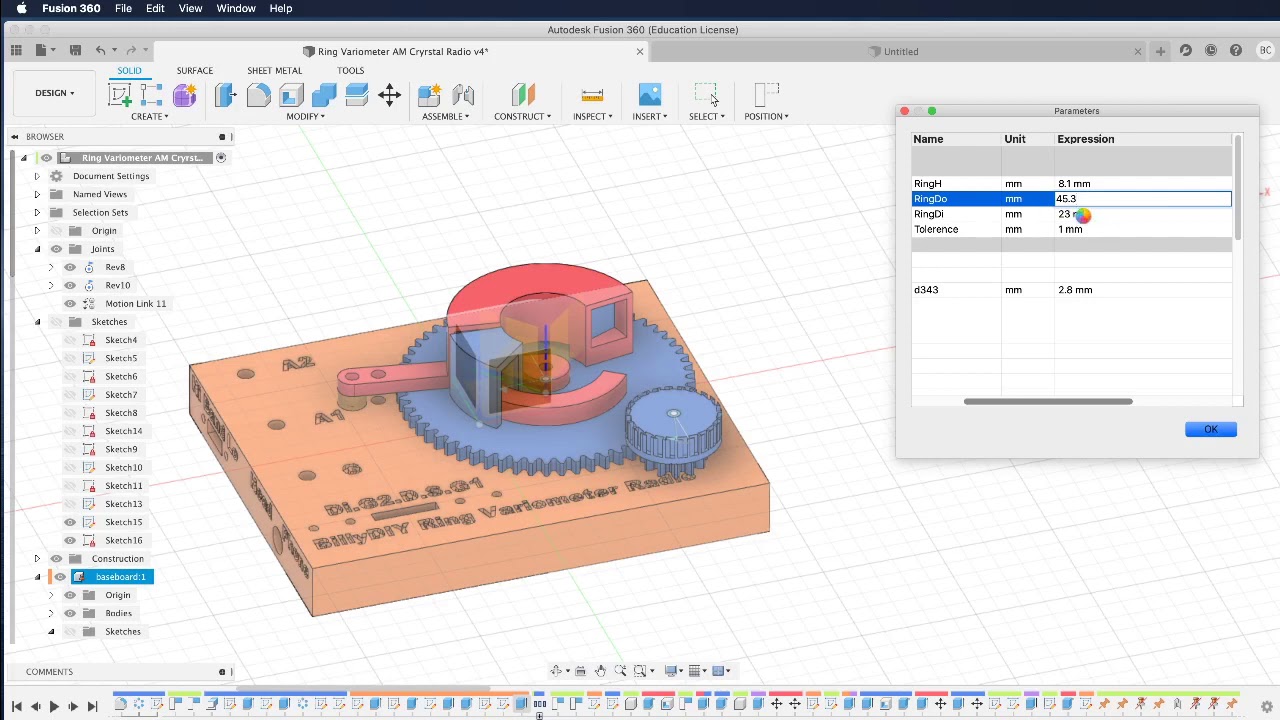Open the Edit menu in menu bar
The image size is (1280, 720).
[155, 8]
